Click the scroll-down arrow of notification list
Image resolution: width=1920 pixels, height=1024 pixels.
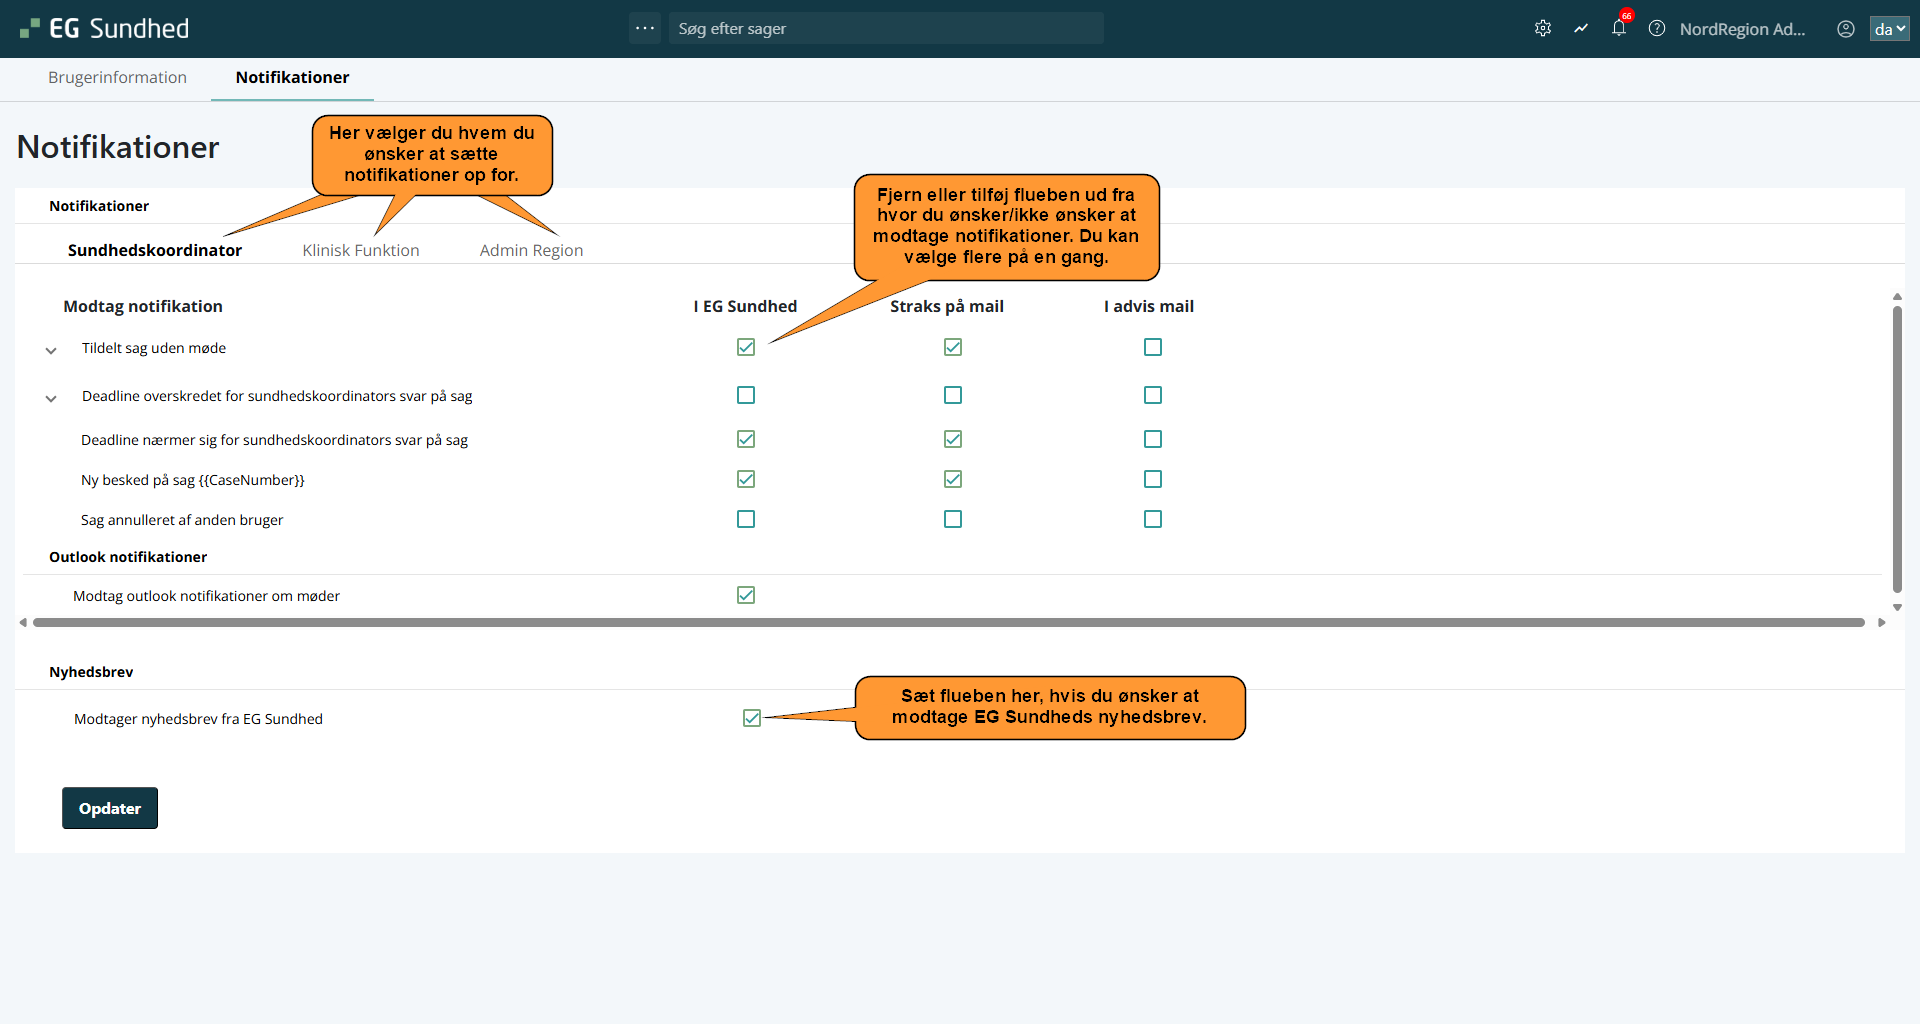click(1897, 607)
